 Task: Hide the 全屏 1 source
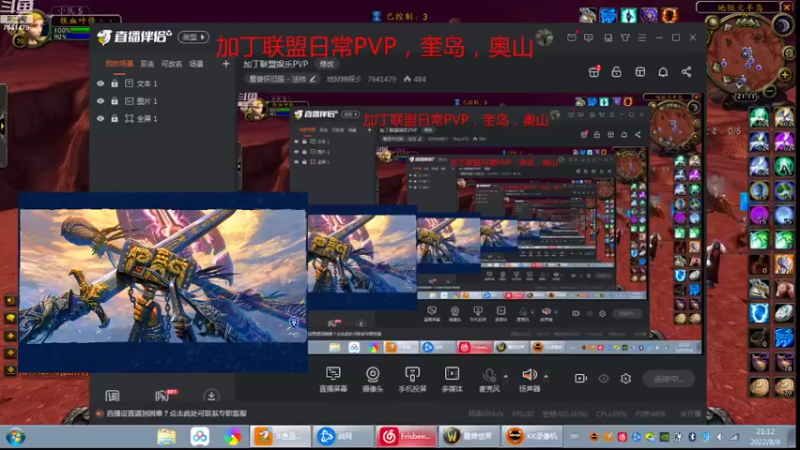101,118
